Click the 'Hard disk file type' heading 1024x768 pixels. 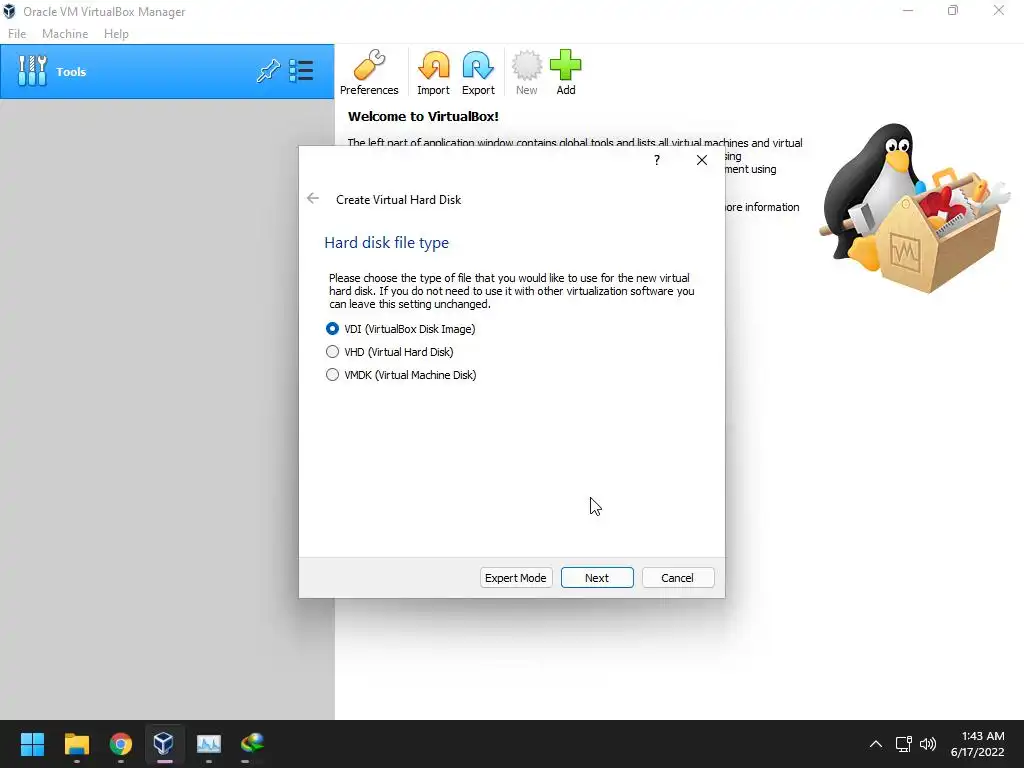(387, 243)
